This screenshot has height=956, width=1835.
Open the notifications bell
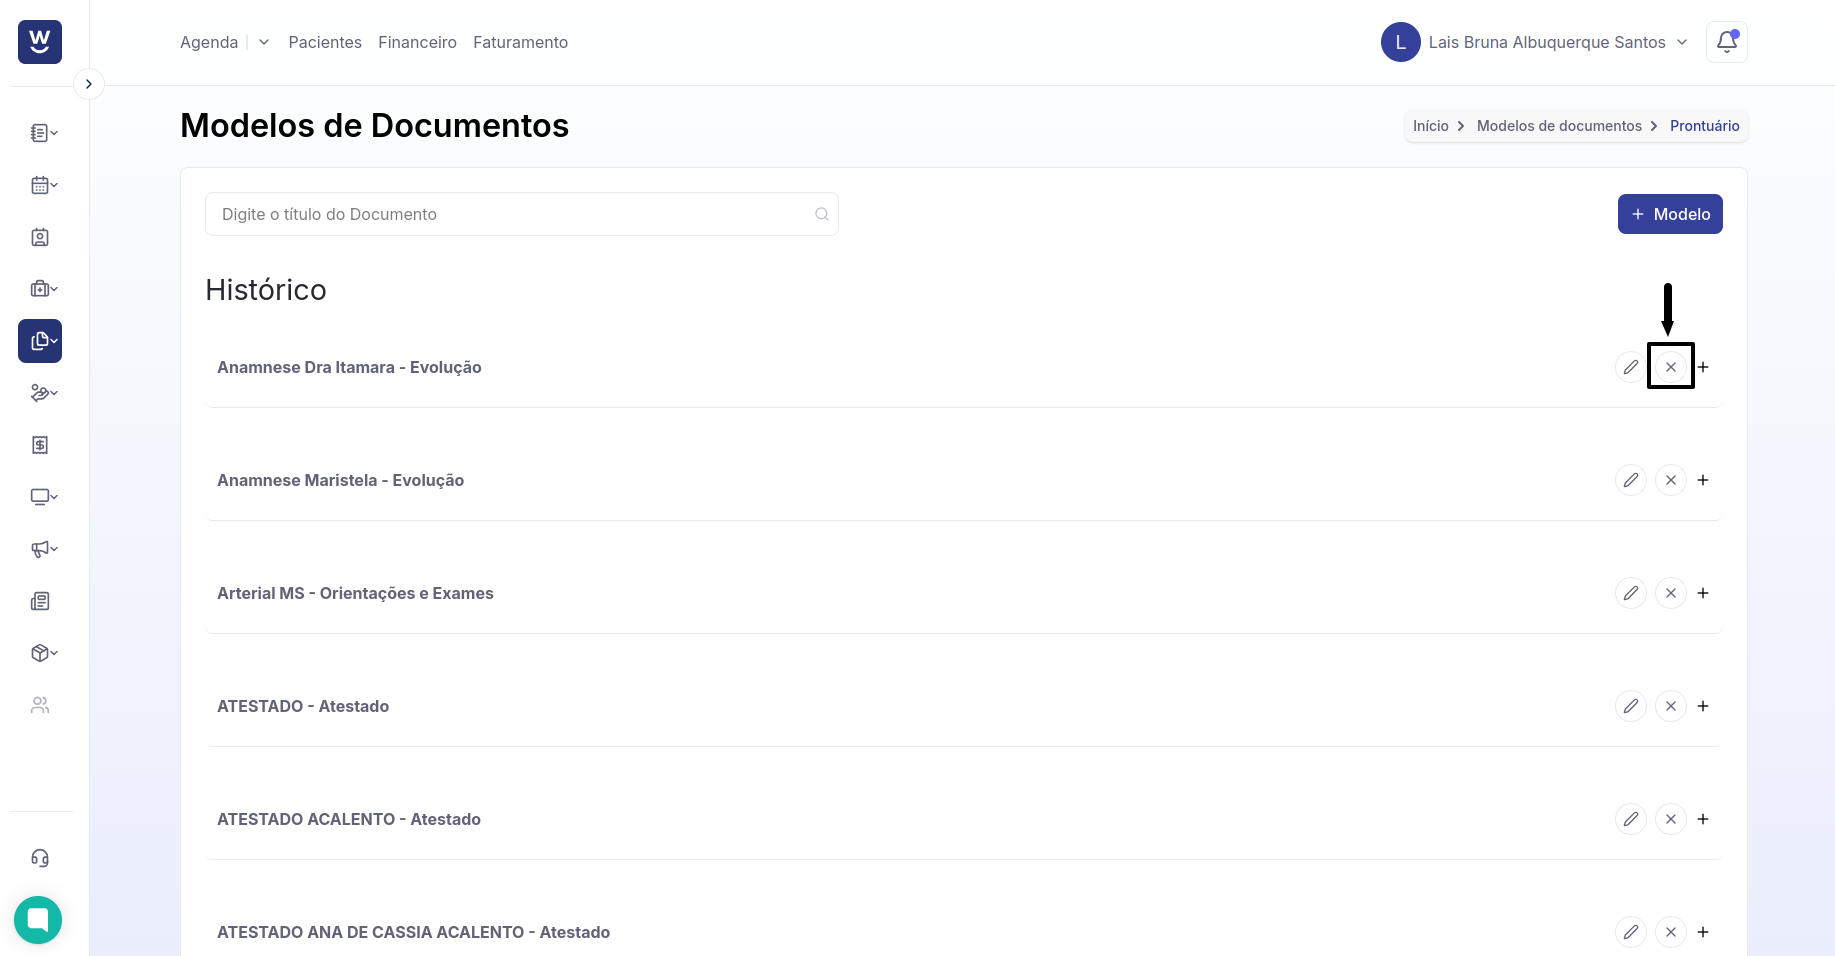[x=1727, y=42]
